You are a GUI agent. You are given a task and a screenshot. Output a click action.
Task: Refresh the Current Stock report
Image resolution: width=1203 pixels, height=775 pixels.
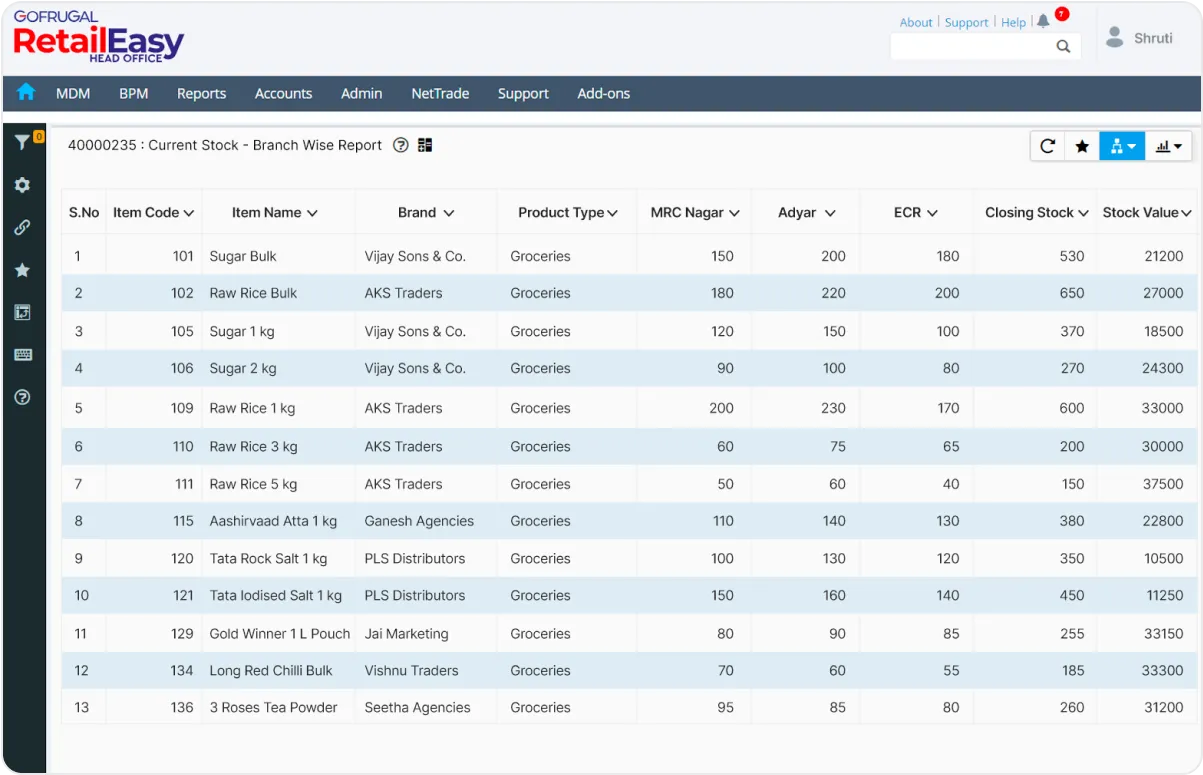tap(1046, 145)
